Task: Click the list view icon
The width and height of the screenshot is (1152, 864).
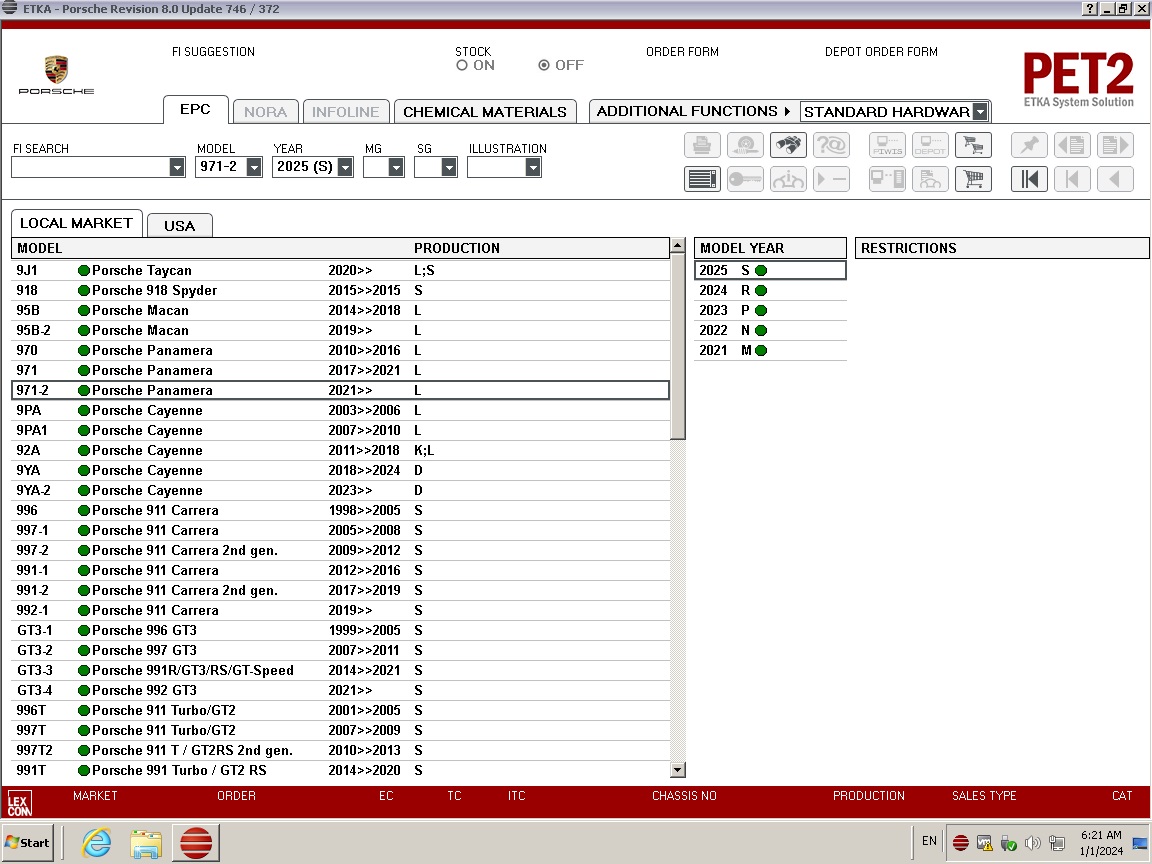Action: 702,179
